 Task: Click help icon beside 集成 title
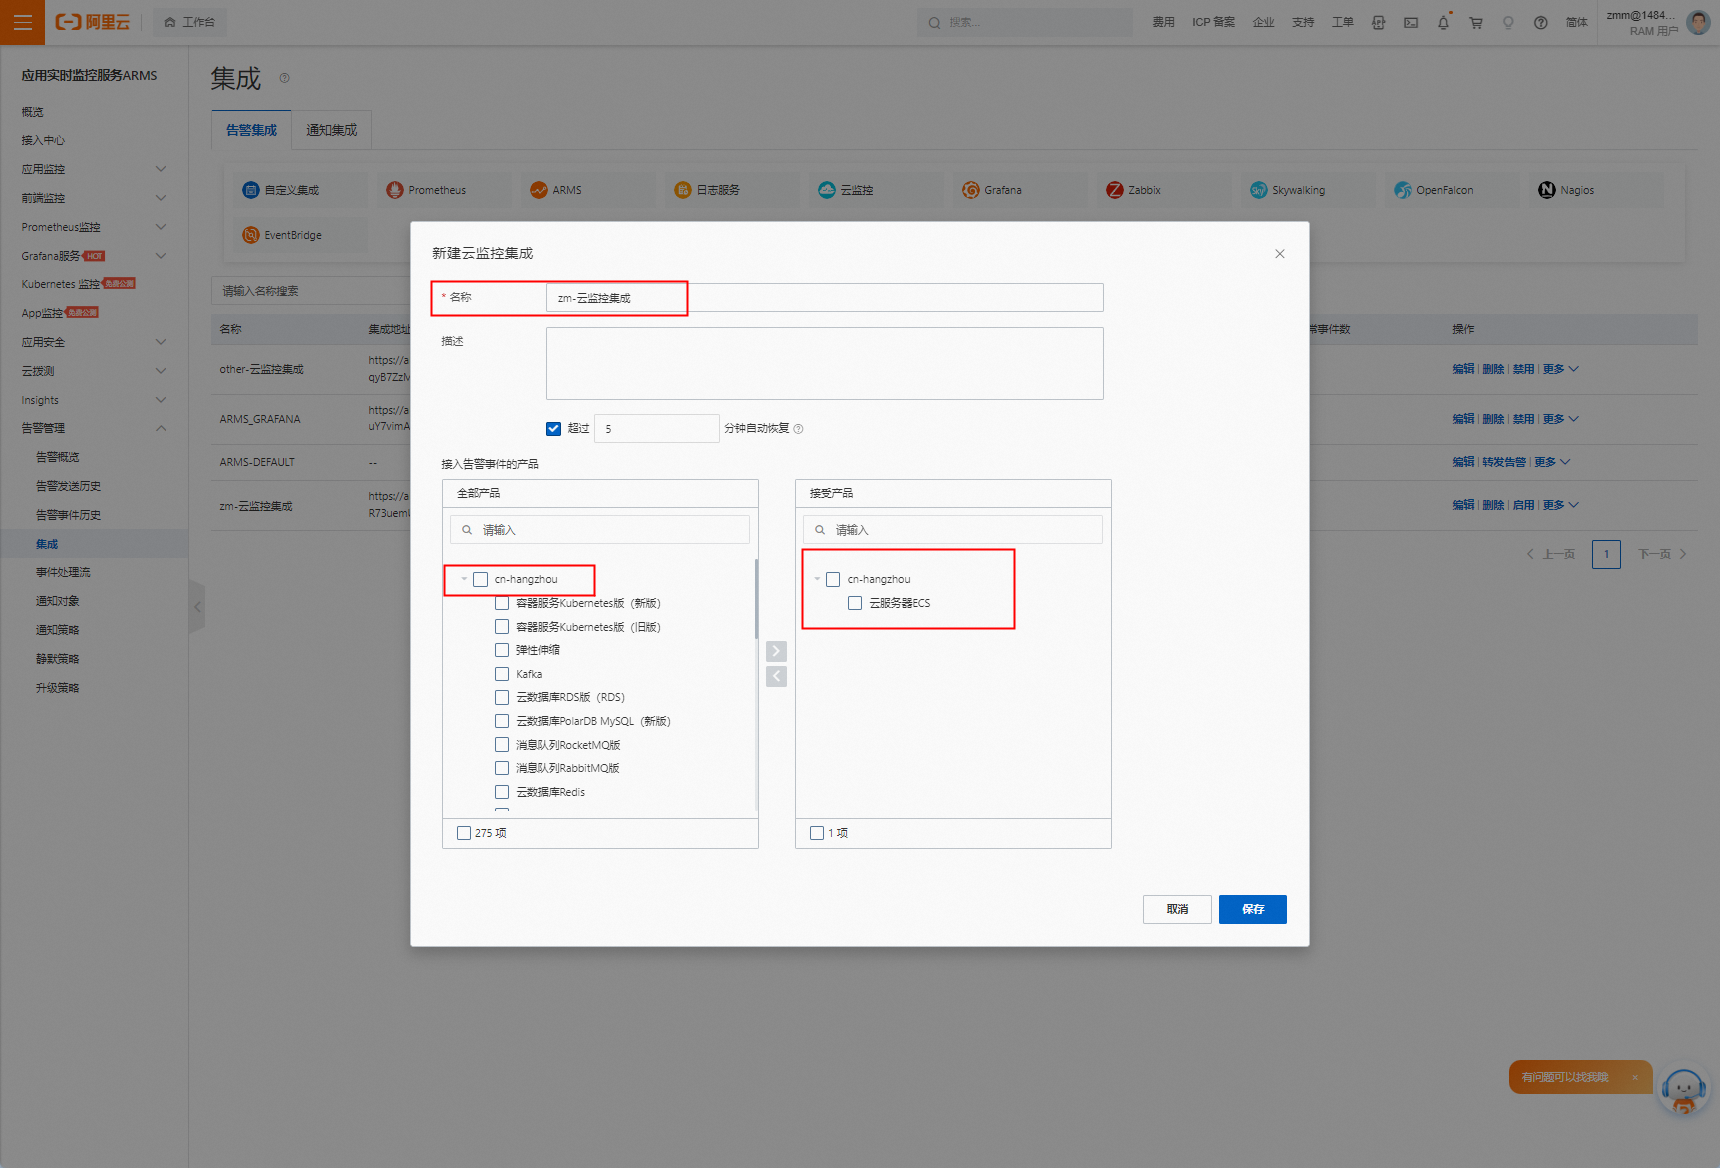coord(284,78)
